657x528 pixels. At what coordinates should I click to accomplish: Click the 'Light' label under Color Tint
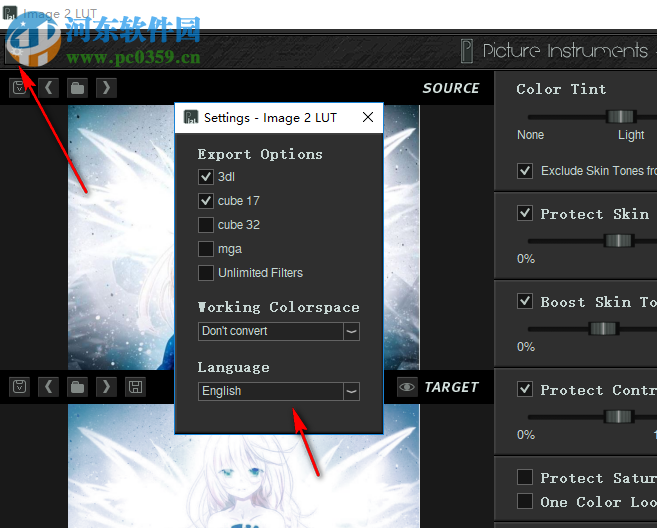[631, 135]
